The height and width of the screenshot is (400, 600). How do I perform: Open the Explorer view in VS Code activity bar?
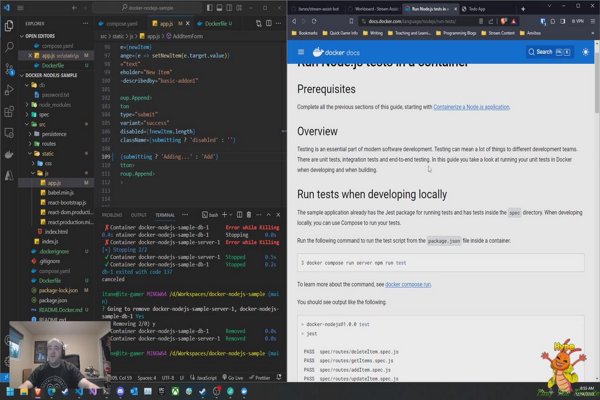pyautogui.click(x=9, y=26)
